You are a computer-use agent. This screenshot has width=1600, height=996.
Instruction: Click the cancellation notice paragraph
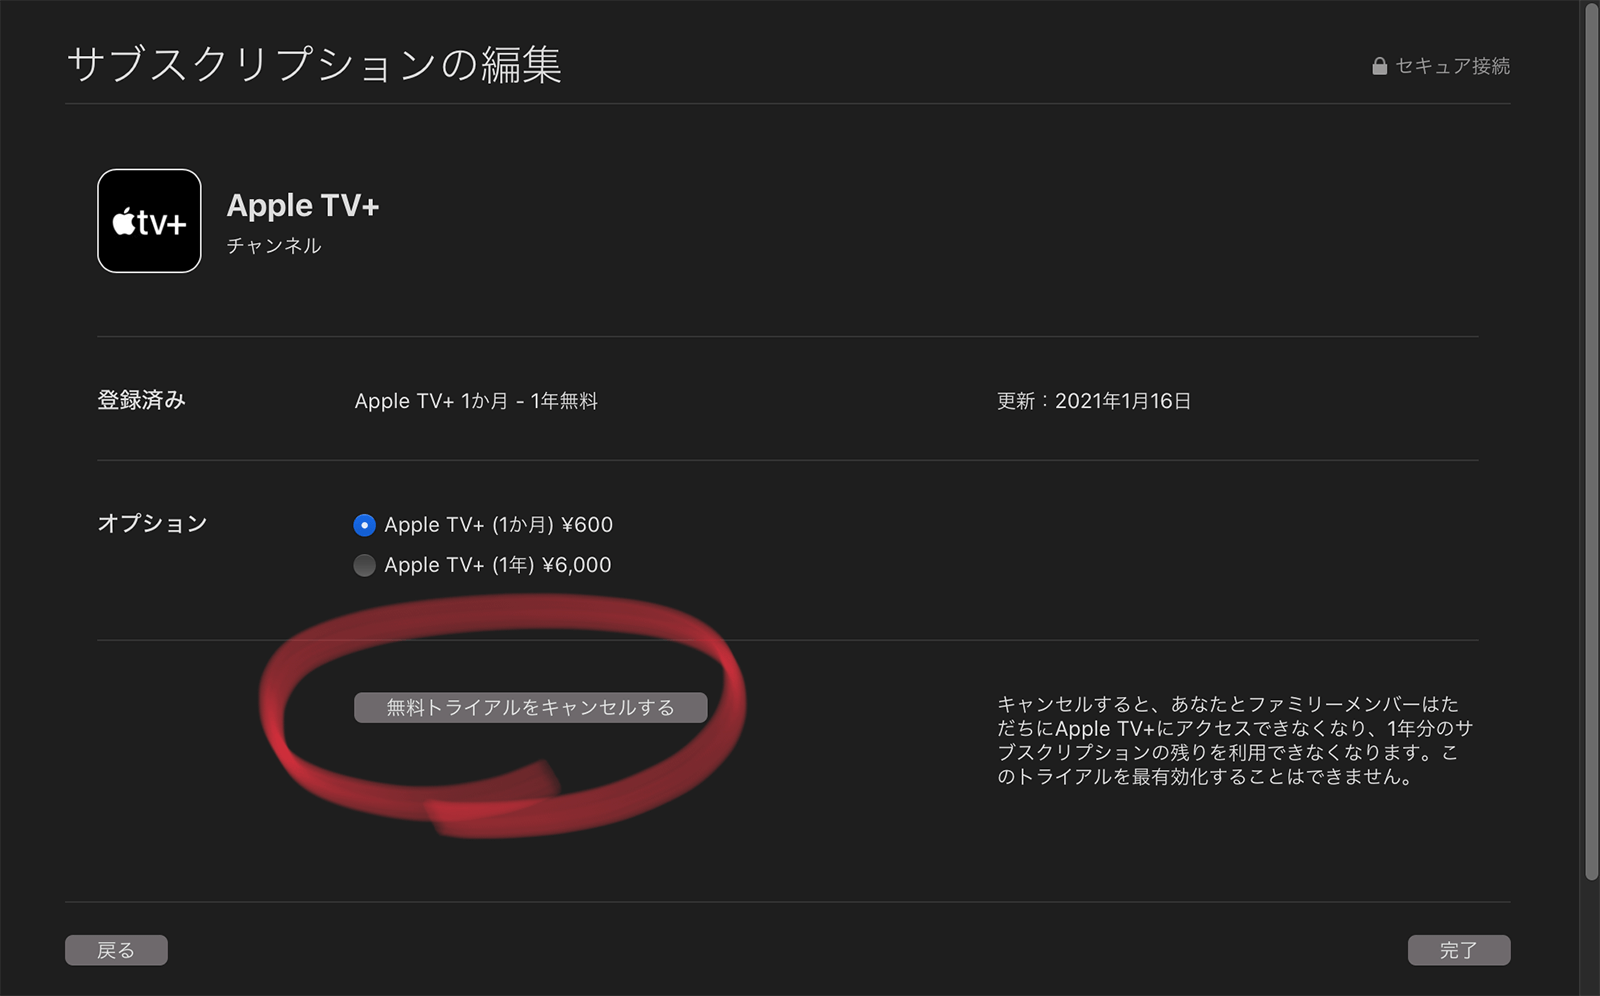pos(1235,740)
